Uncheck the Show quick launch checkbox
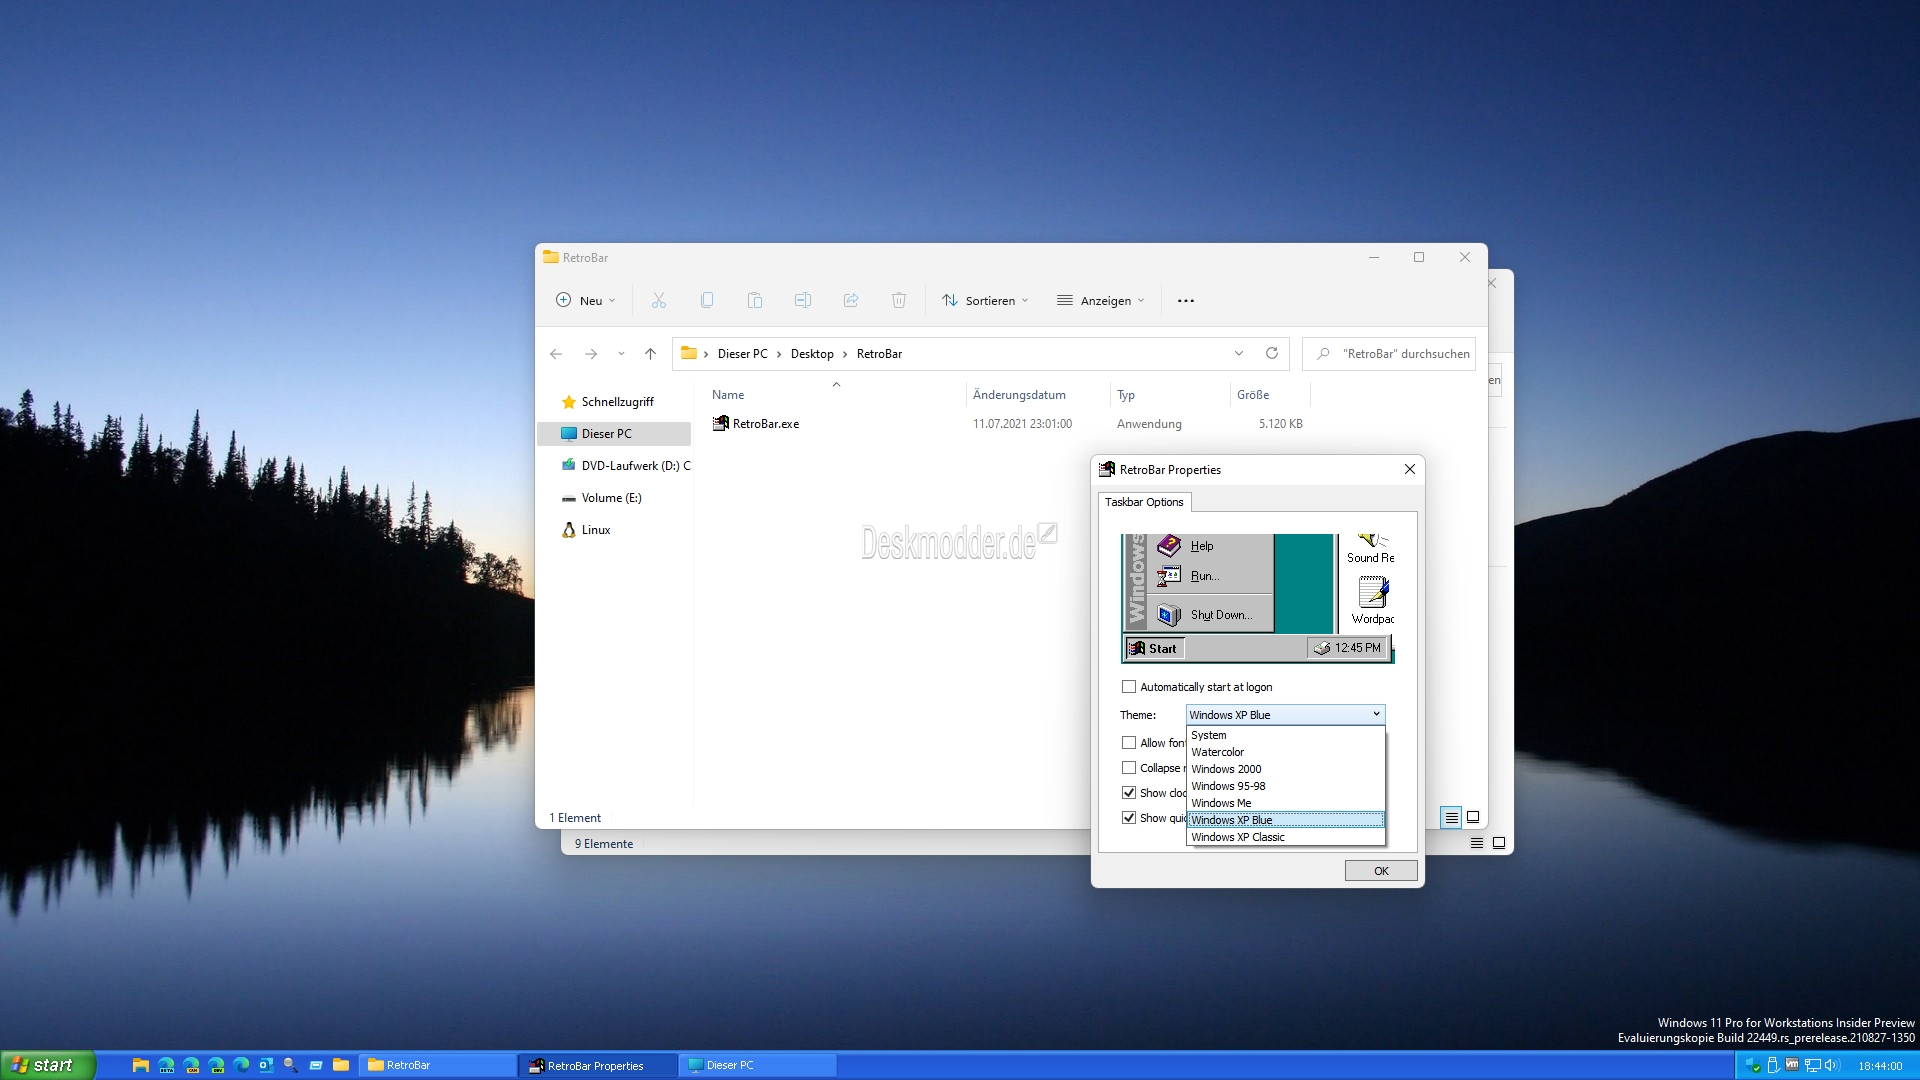The image size is (1920, 1080). point(1129,818)
